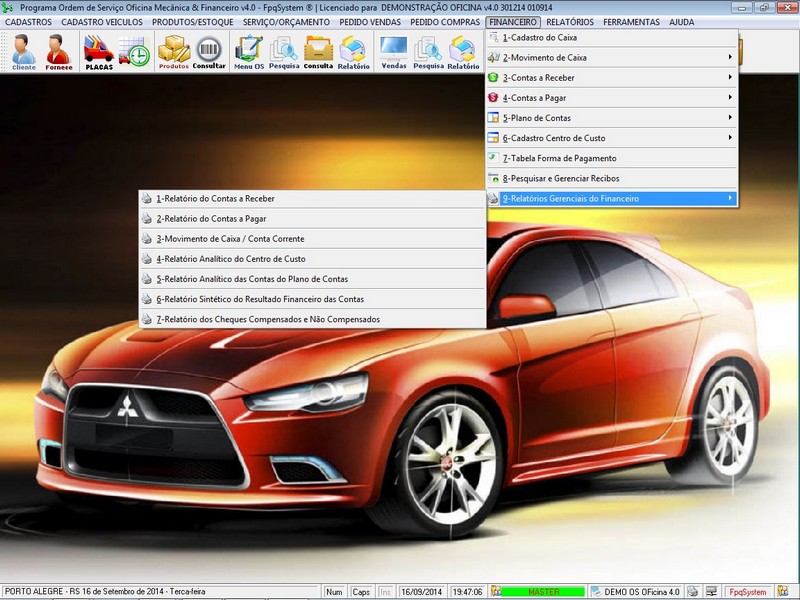Select 7-Tabela Forma de Pagamento
The image size is (800, 600).
tap(612, 158)
